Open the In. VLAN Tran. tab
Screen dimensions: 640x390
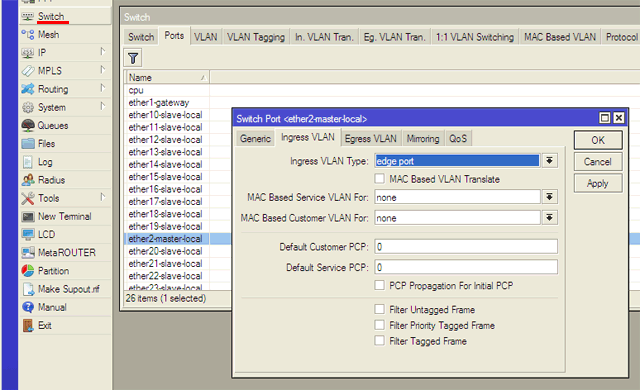[324, 37]
